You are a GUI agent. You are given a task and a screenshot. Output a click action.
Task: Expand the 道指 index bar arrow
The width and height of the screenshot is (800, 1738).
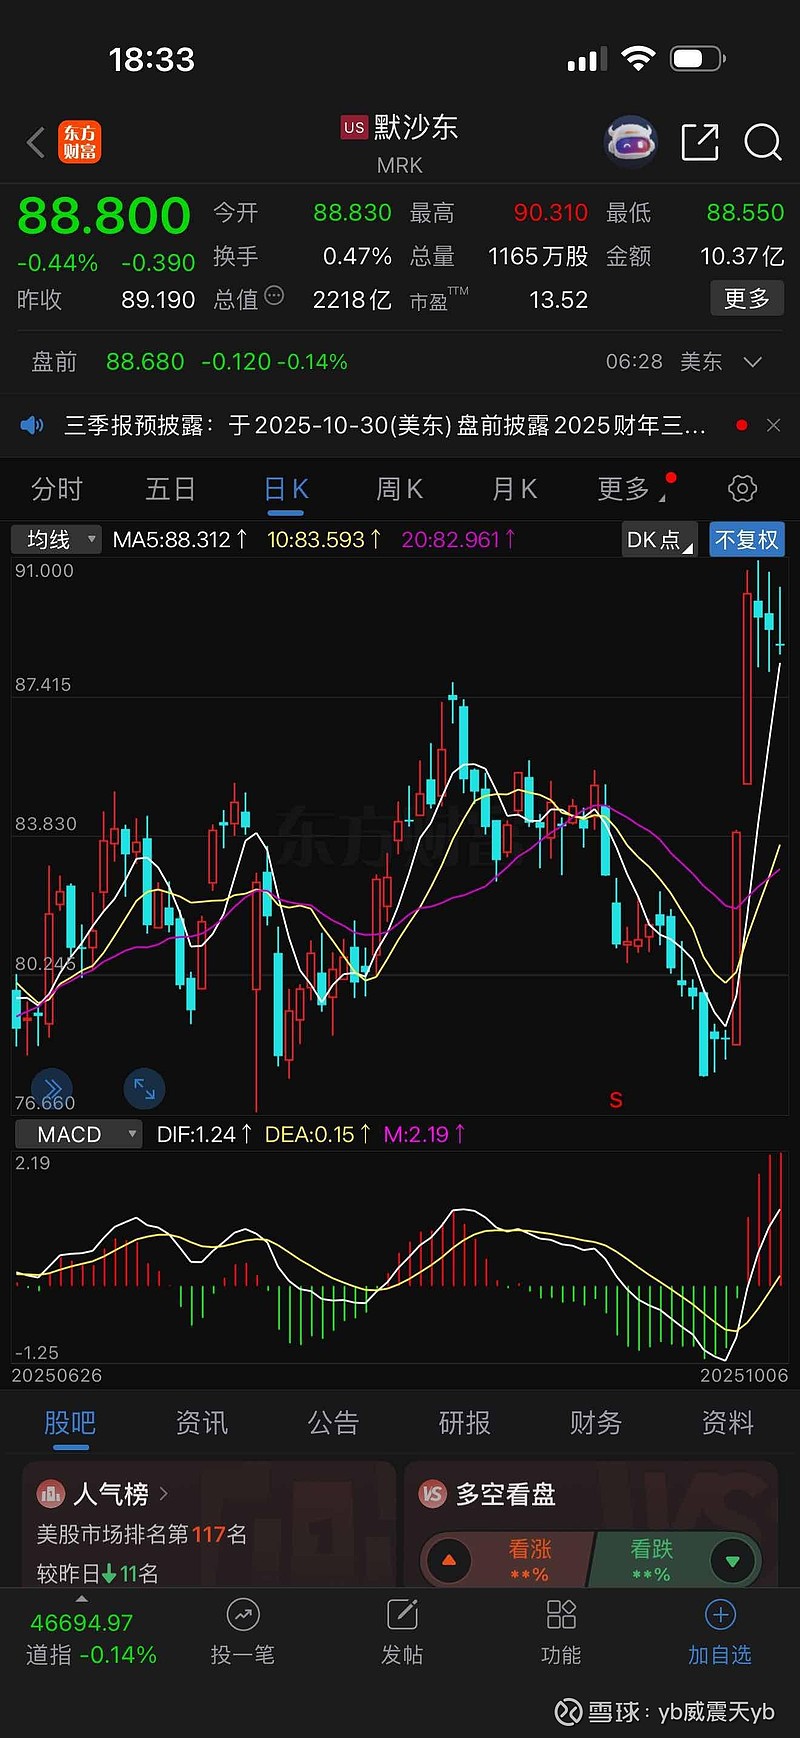pos(81,1598)
